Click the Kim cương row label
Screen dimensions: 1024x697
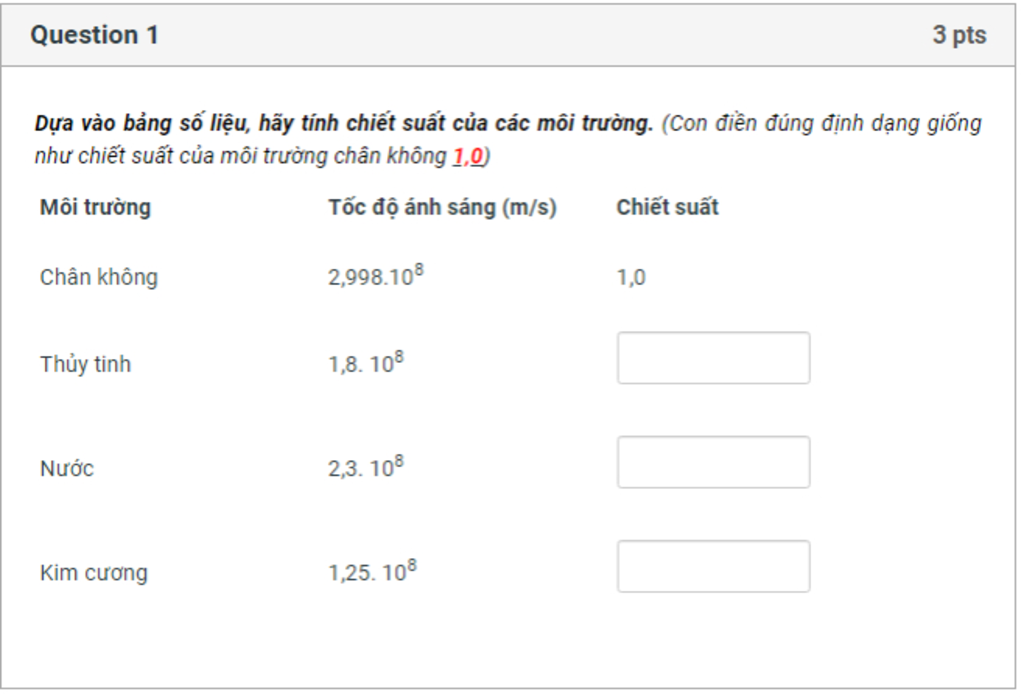94,573
